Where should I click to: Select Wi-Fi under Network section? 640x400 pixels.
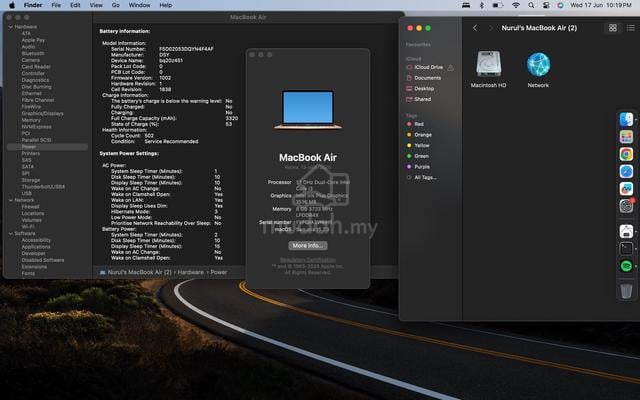28,227
